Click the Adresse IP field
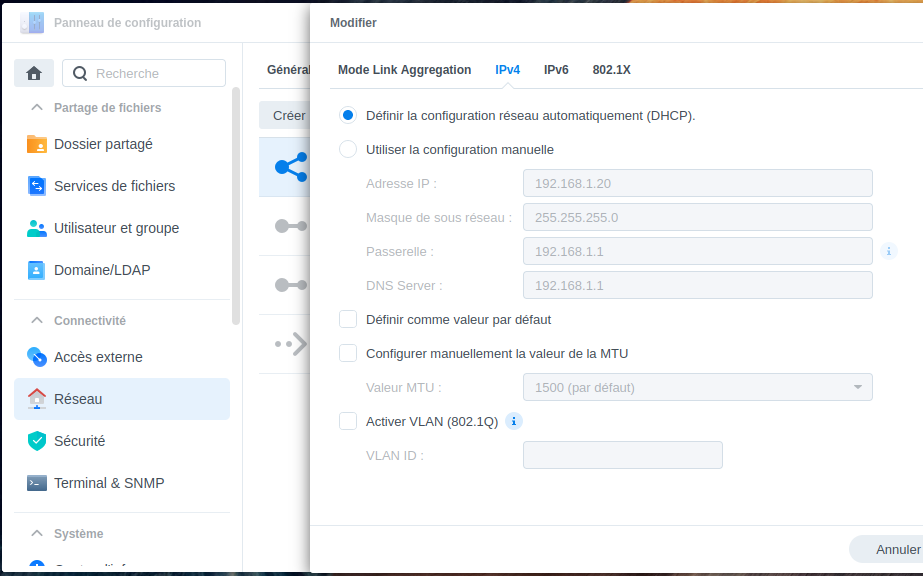 coord(698,184)
